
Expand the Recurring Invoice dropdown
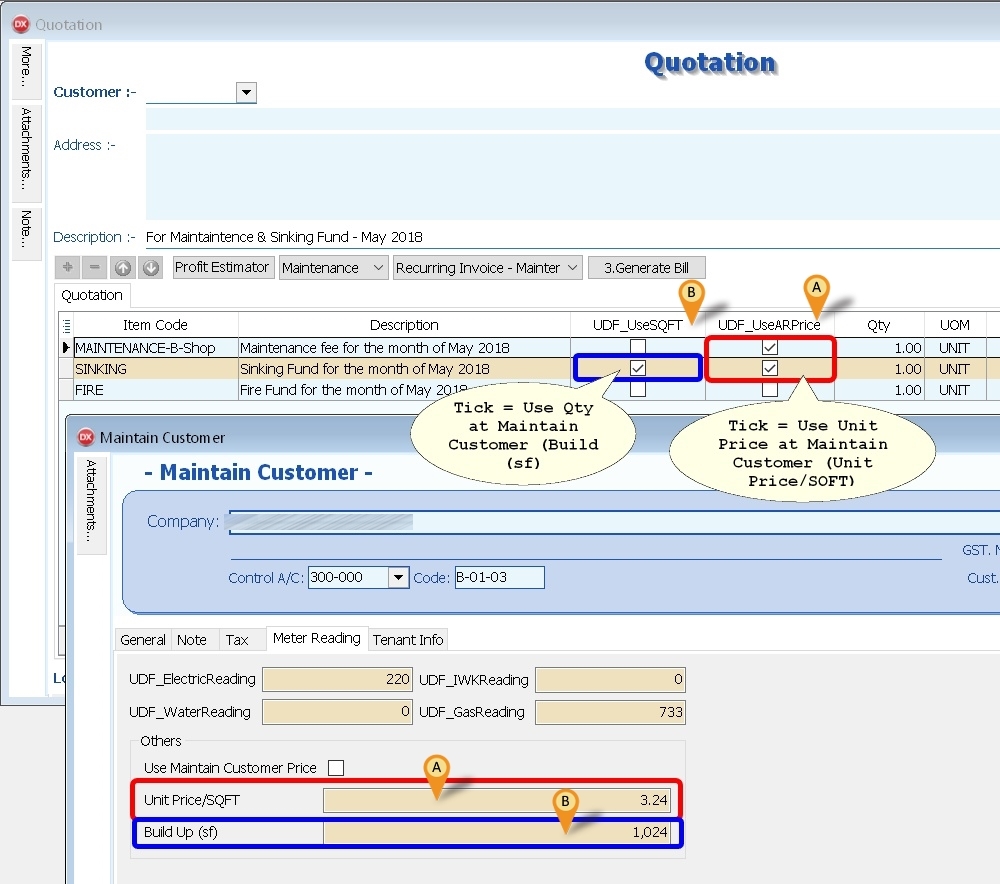tap(572, 268)
